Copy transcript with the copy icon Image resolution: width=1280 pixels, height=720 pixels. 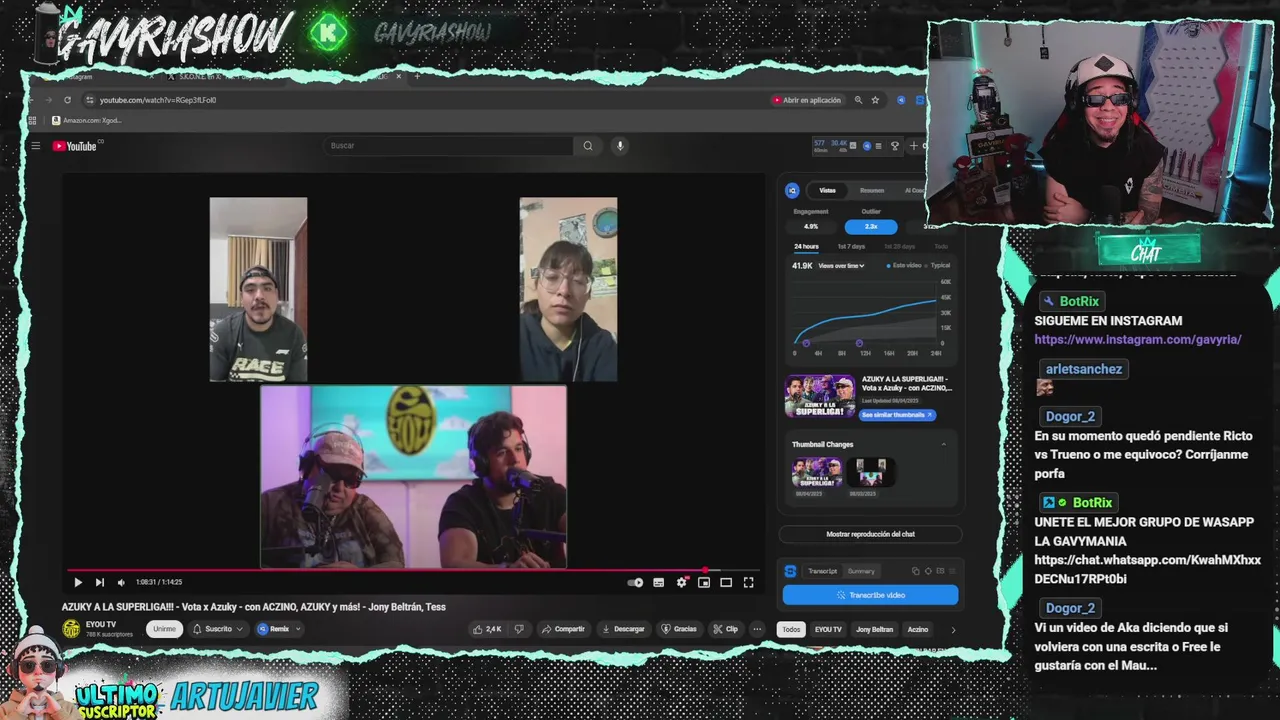coord(915,571)
